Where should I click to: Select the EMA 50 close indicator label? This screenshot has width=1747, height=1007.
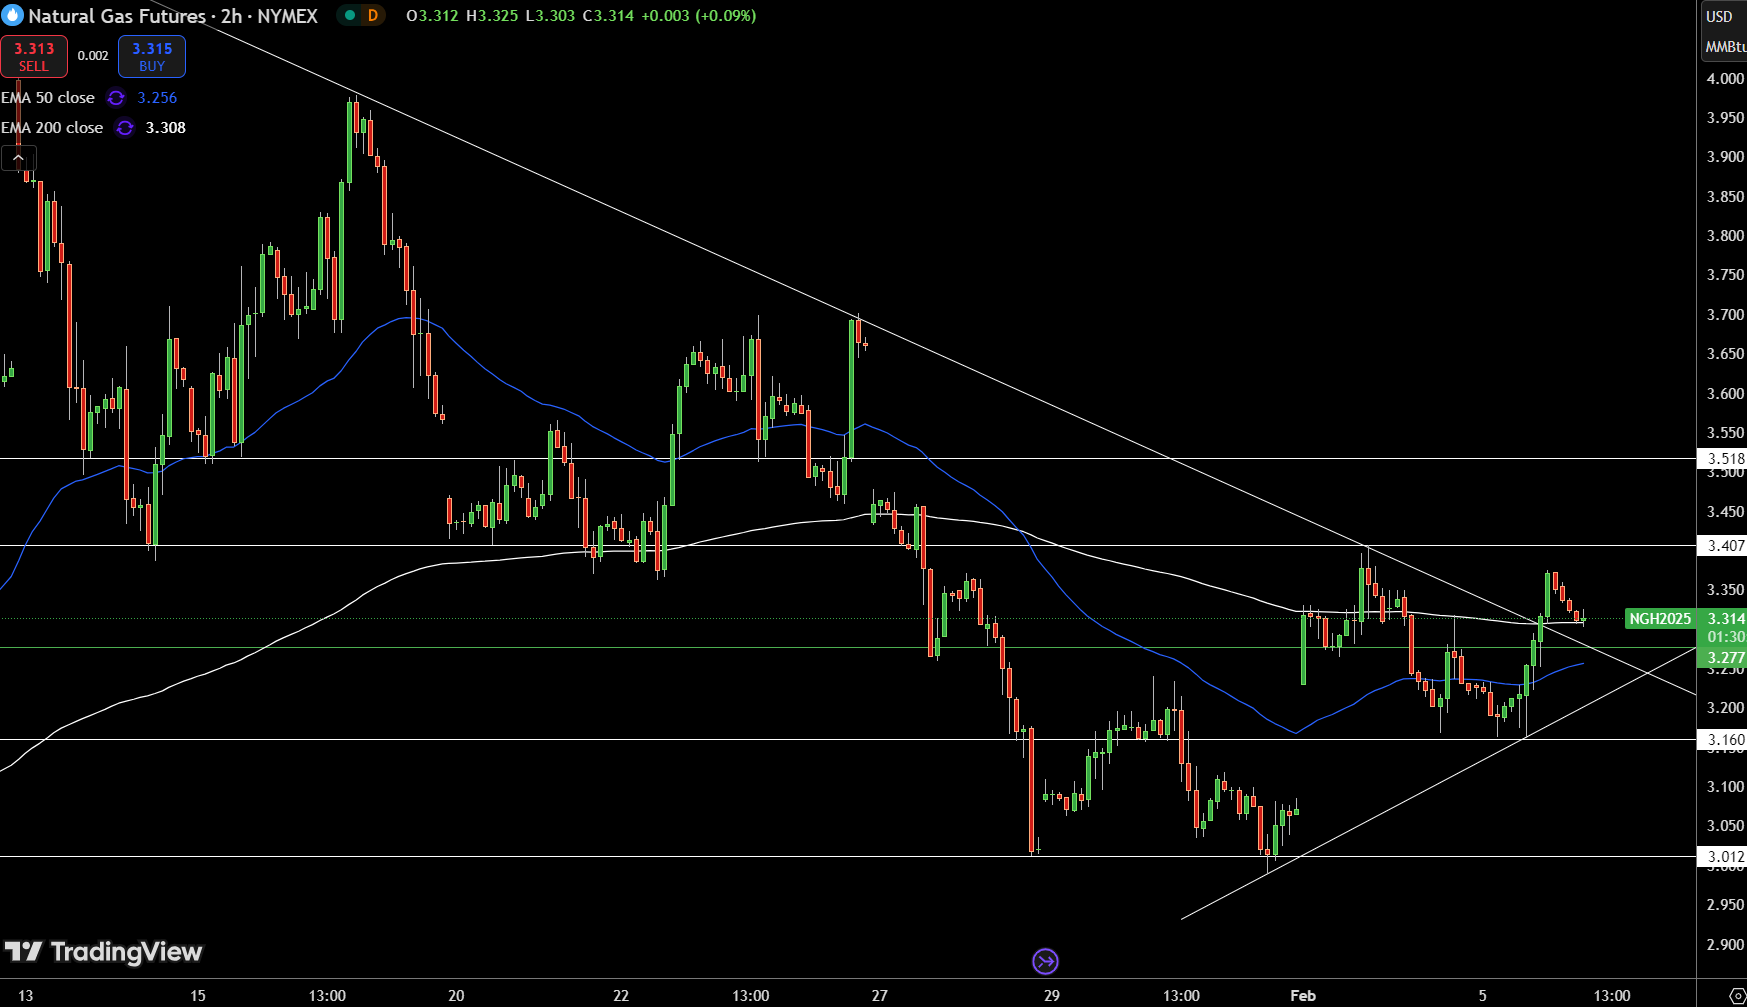click(48, 98)
